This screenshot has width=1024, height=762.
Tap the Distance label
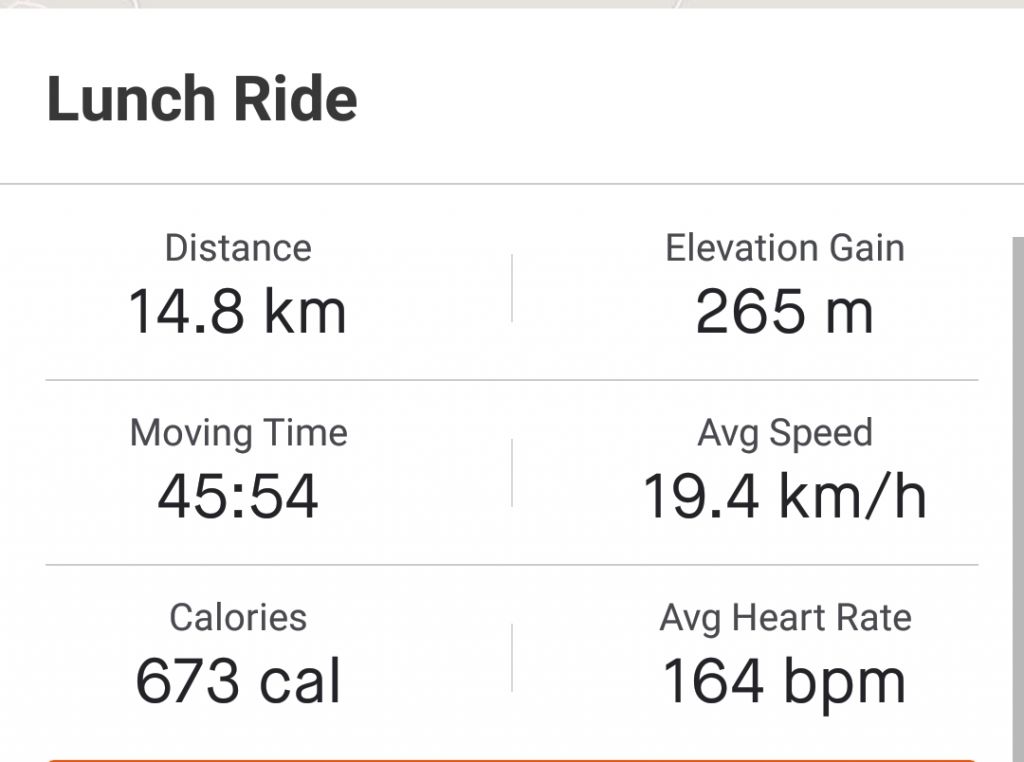click(x=238, y=248)
